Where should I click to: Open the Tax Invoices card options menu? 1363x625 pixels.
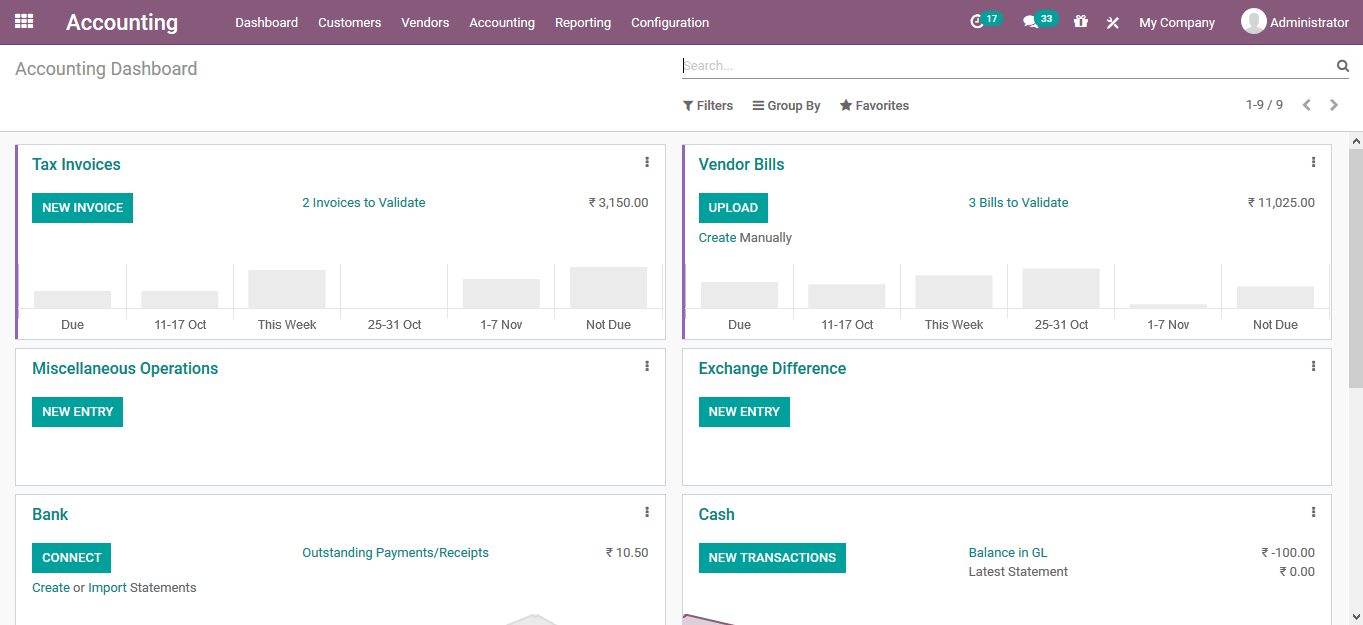coord(647,161)
